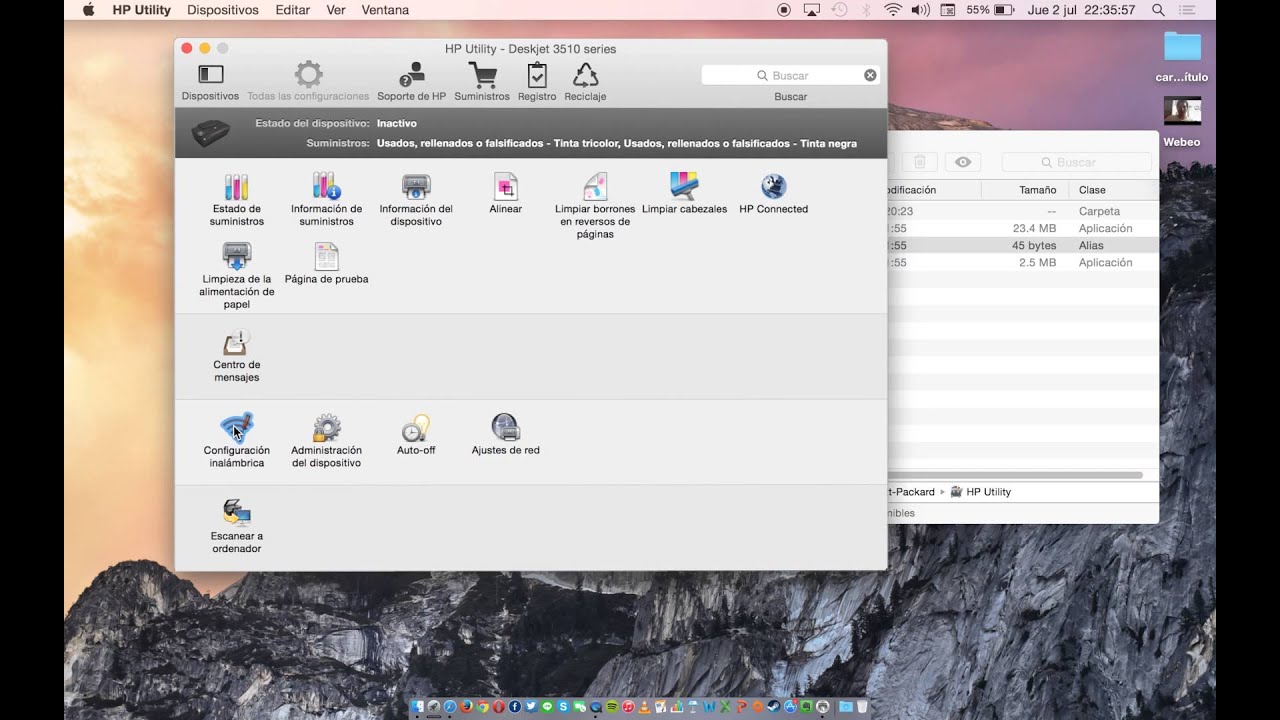This screenshot has height=720, width=1280.
Task: Open Escanear a ordenador
Action: pos(237,527)
